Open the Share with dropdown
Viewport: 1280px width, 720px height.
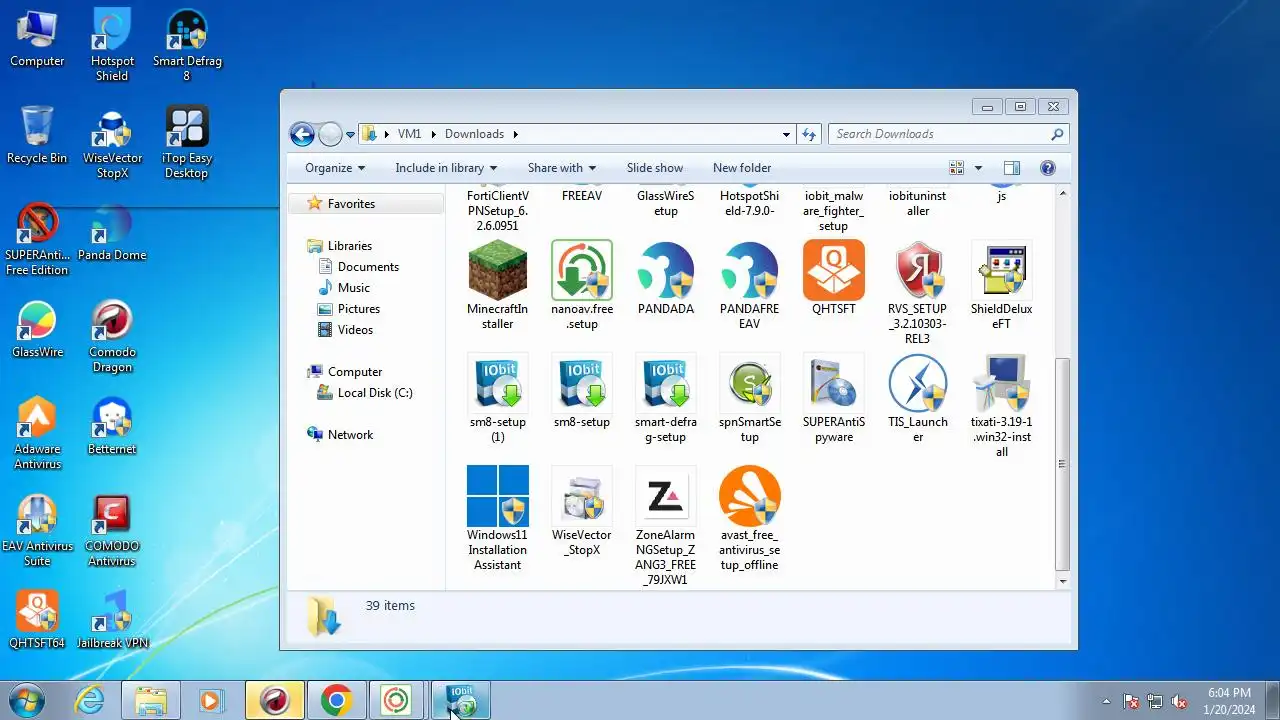(x=562, y=168)
